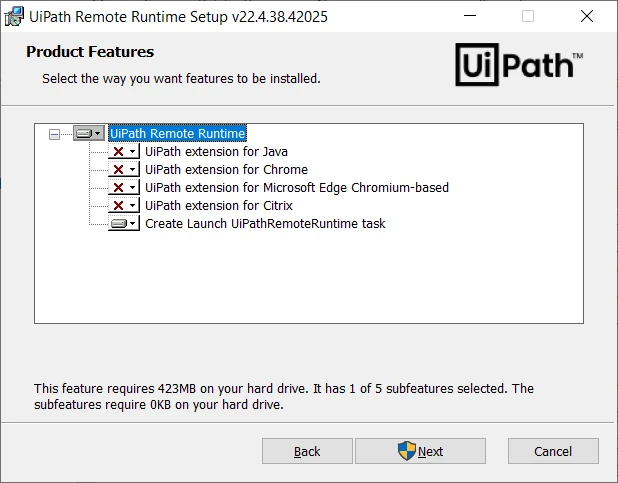Open install dropdown for Citrix extension

(x=124, y=205)
